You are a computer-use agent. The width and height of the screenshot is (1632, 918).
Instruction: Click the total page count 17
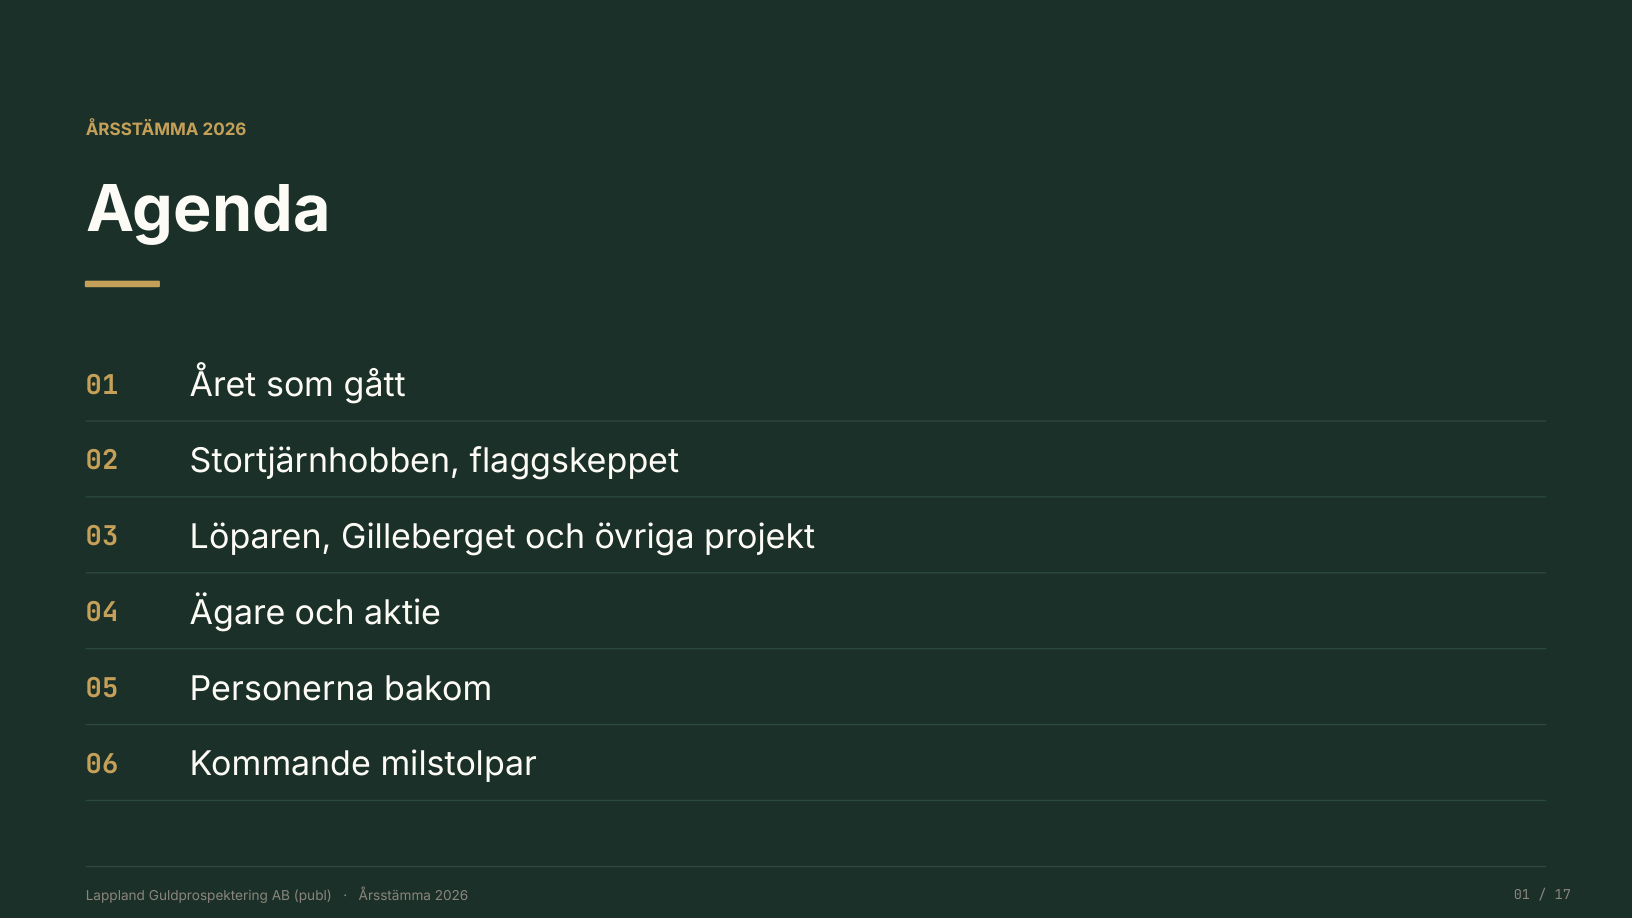click(1562, 894)
